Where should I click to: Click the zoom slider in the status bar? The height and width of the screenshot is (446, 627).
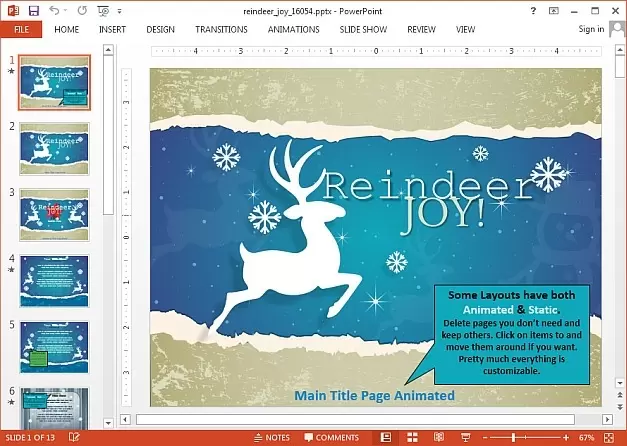pos(513,438)
